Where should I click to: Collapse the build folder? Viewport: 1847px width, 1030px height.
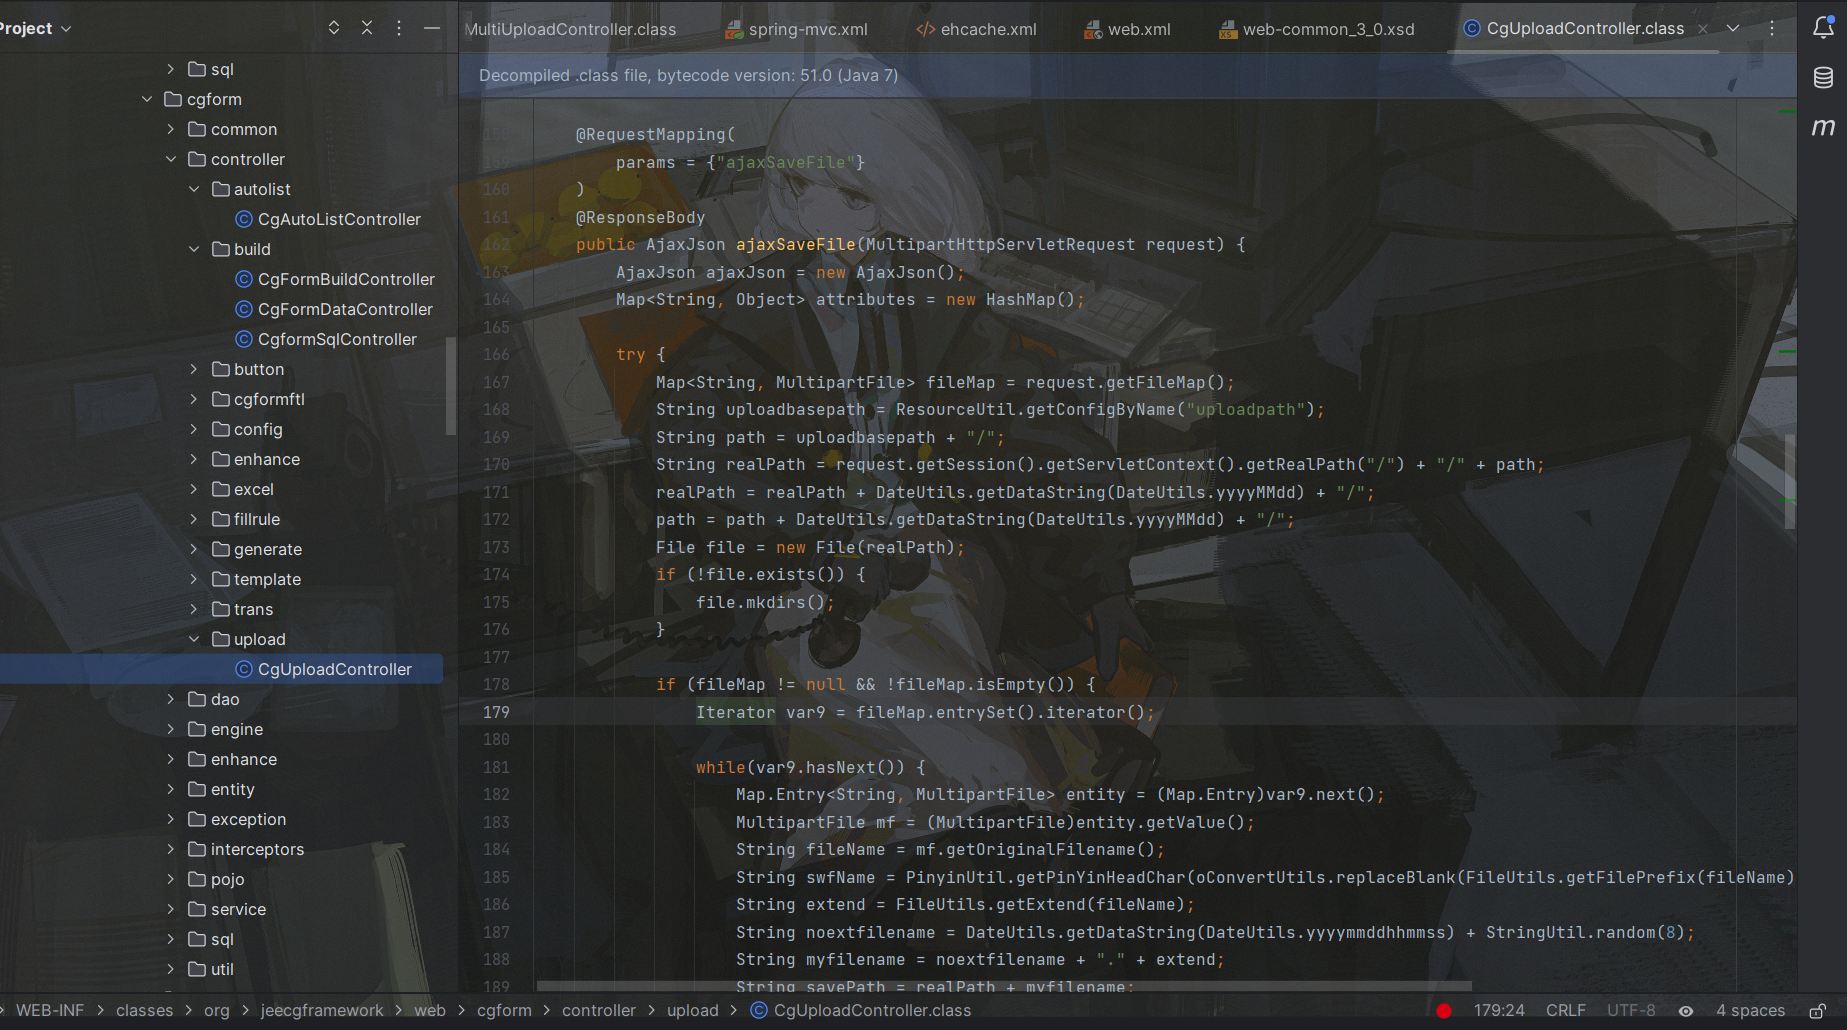click(194, 249)
